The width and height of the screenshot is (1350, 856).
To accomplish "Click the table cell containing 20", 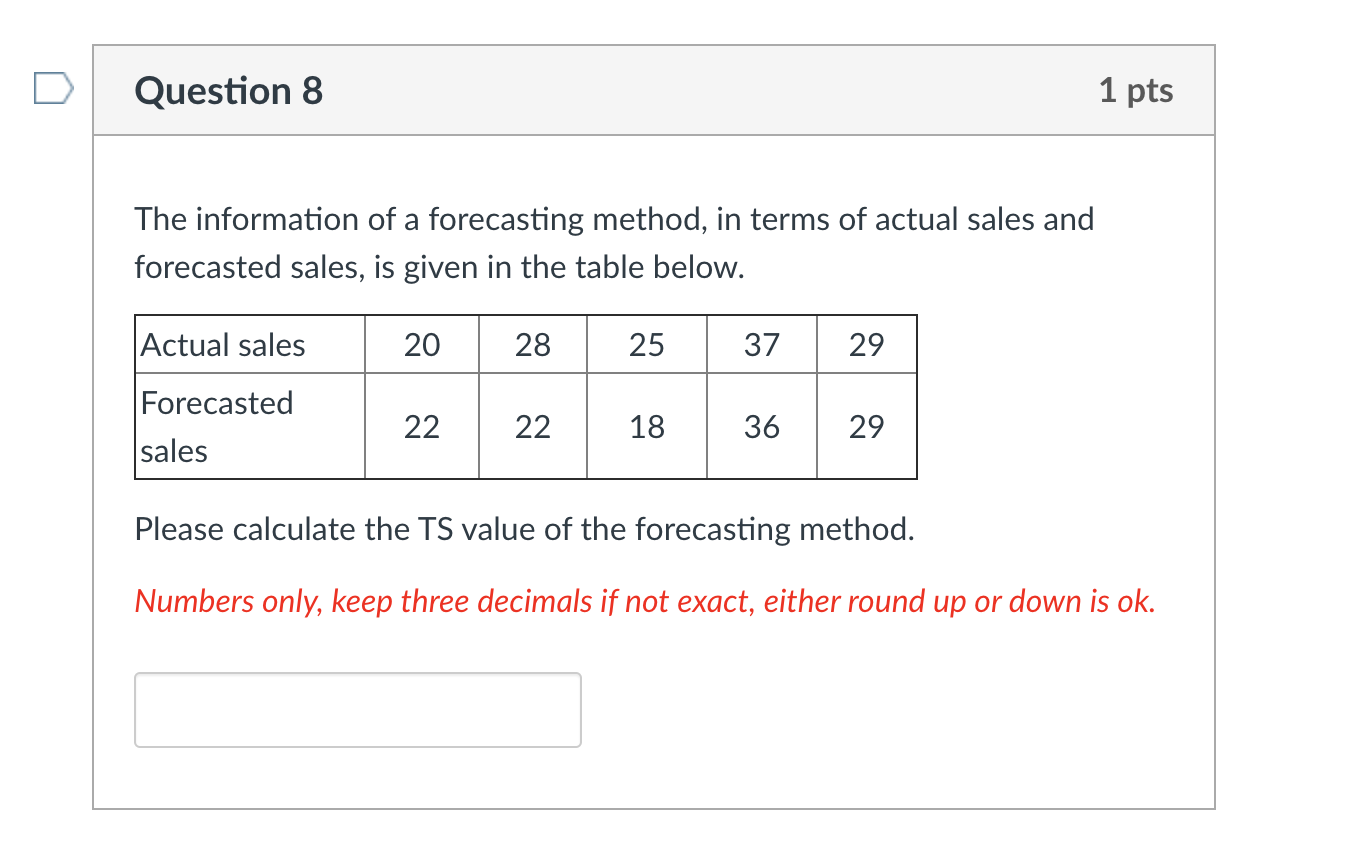I will point(422,344).
